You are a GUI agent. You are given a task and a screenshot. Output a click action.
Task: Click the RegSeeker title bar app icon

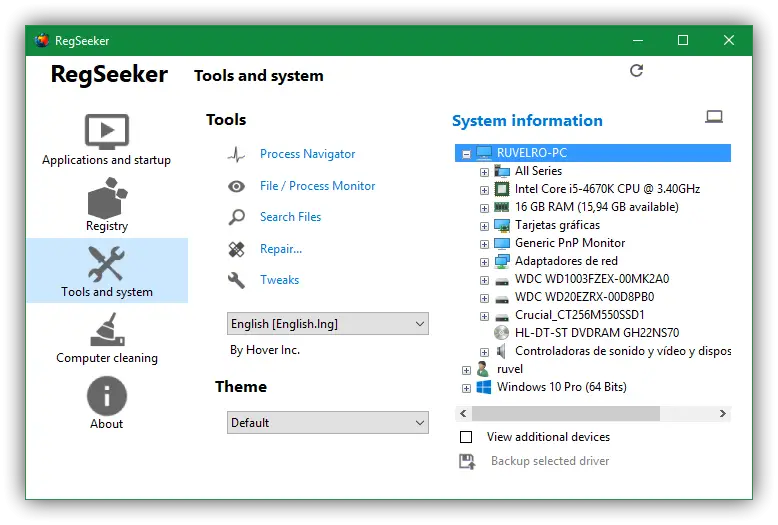(x=42, y=40)
